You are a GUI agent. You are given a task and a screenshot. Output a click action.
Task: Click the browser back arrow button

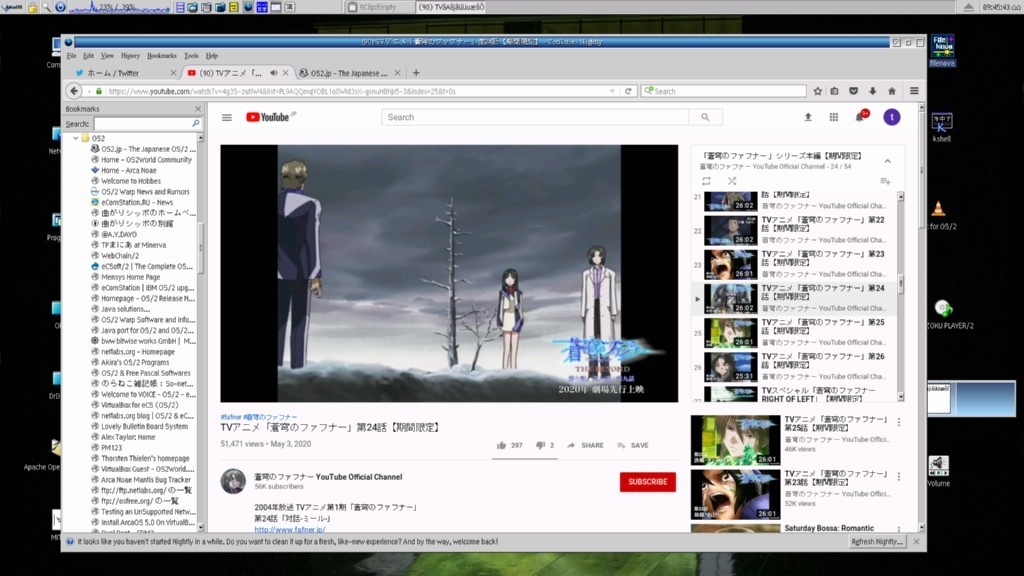coord(74,91)
